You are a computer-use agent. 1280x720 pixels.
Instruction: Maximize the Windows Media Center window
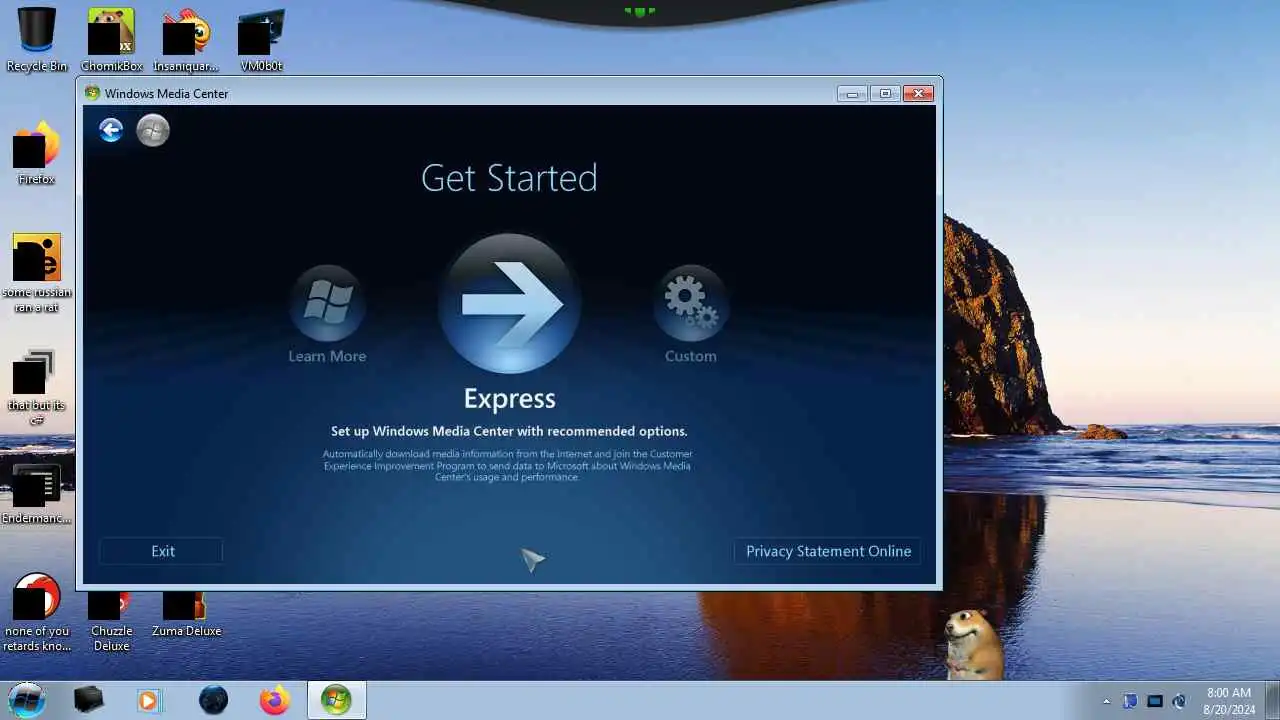tap(884, 93)
